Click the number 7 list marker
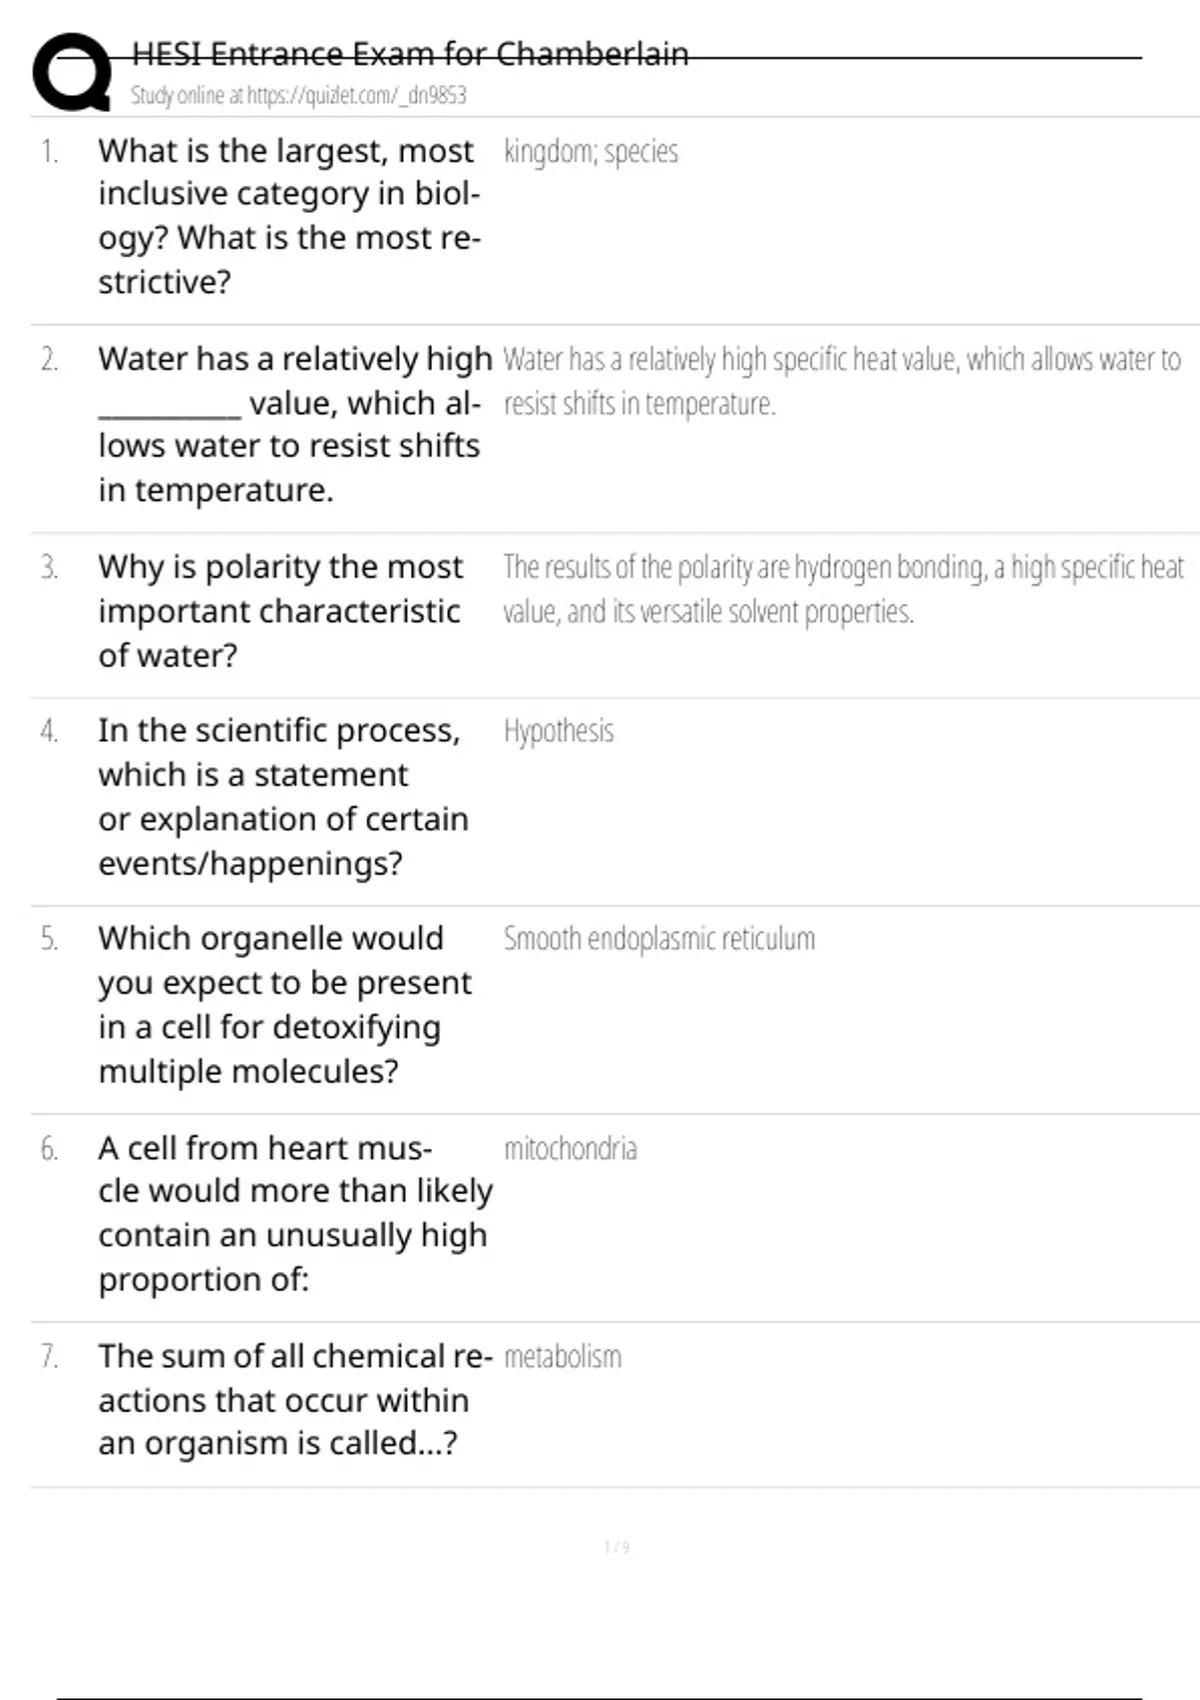The image size is (1200, 1700). 49,1357
